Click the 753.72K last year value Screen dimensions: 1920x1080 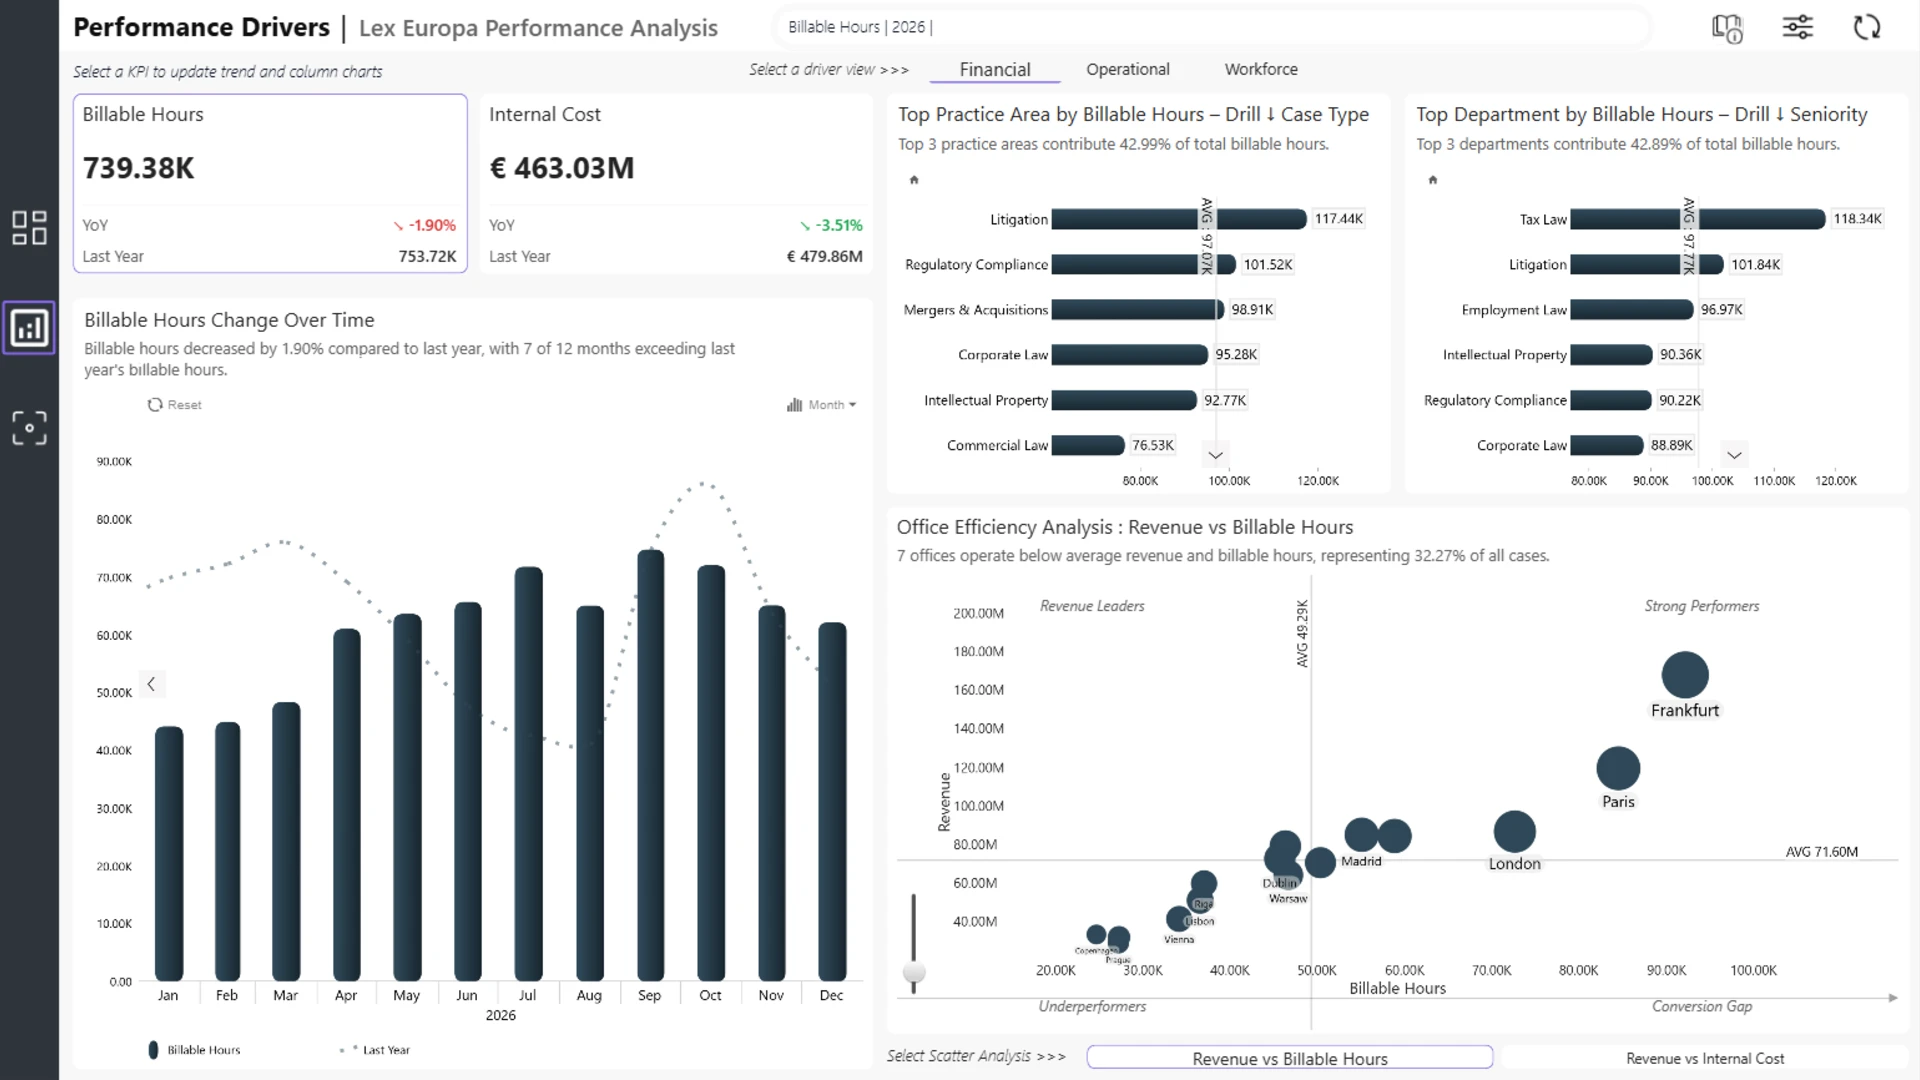[x=427, y=256]
